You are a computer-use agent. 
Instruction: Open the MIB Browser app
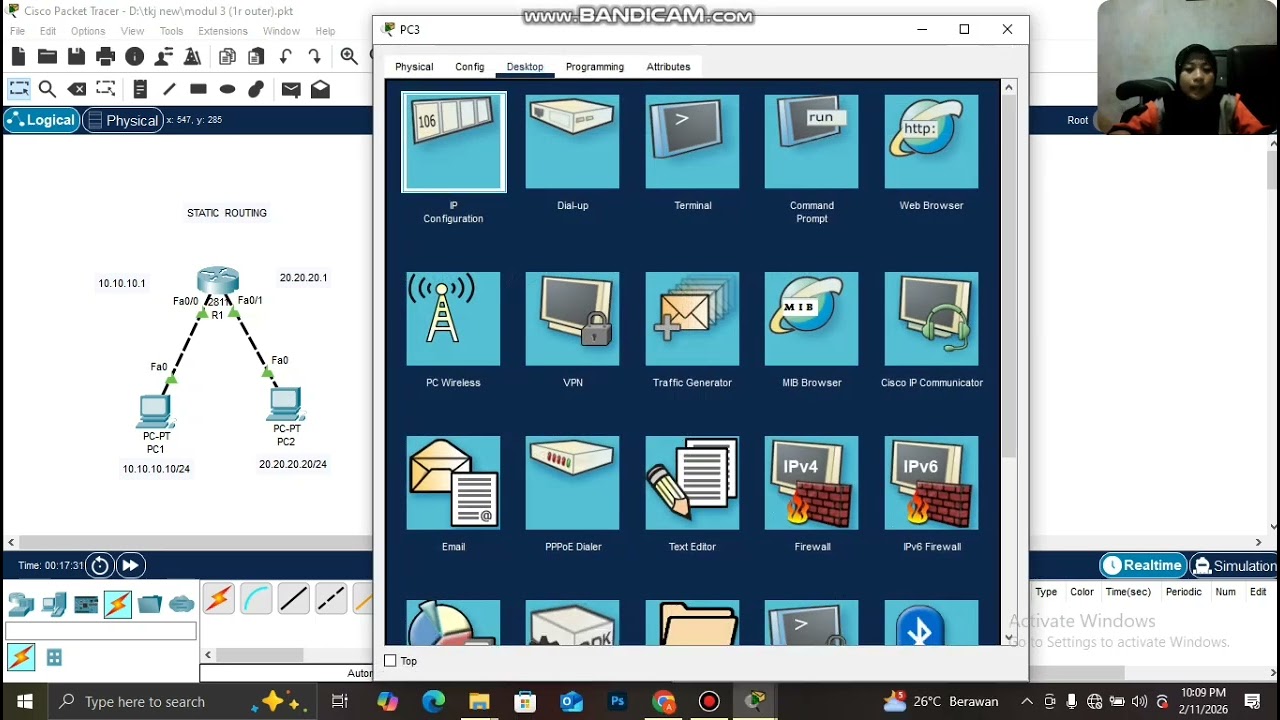pos(811,319)
